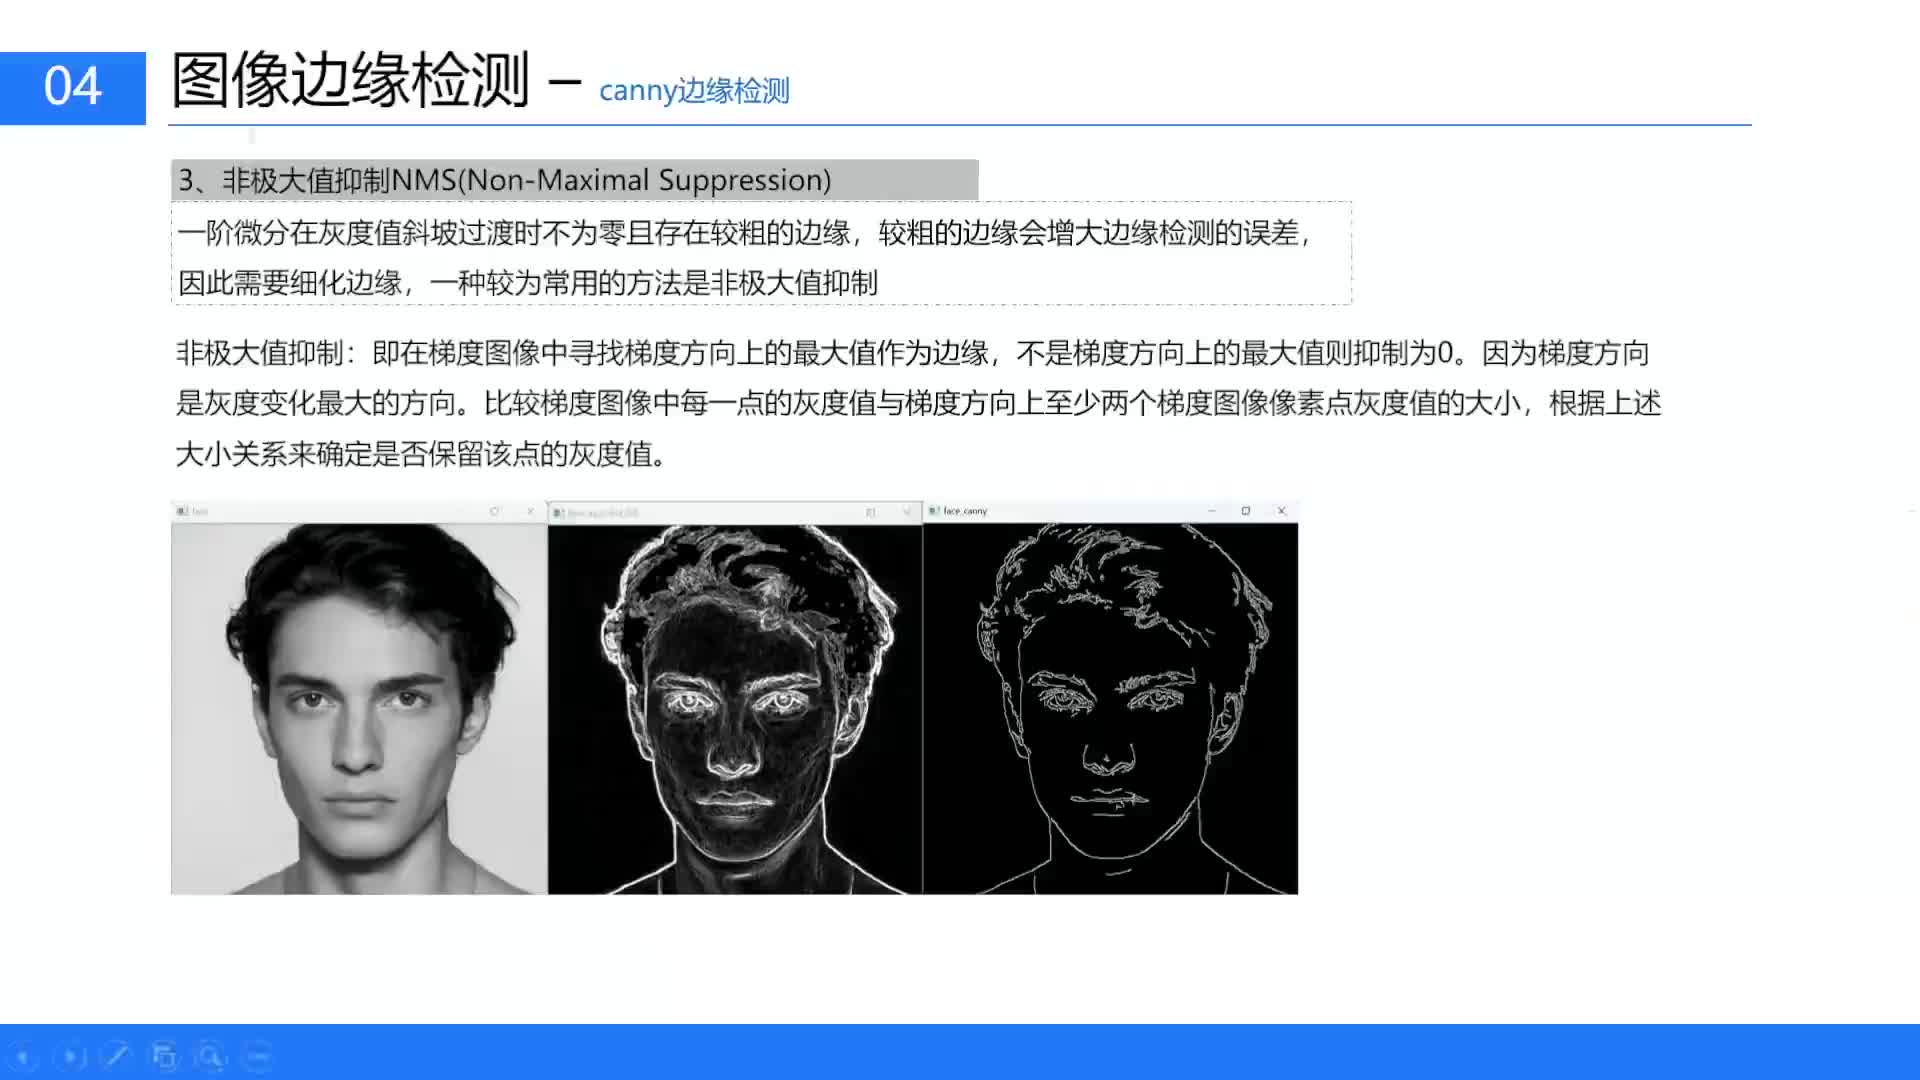Click the blue 04 section number block

tap(73, 88)
